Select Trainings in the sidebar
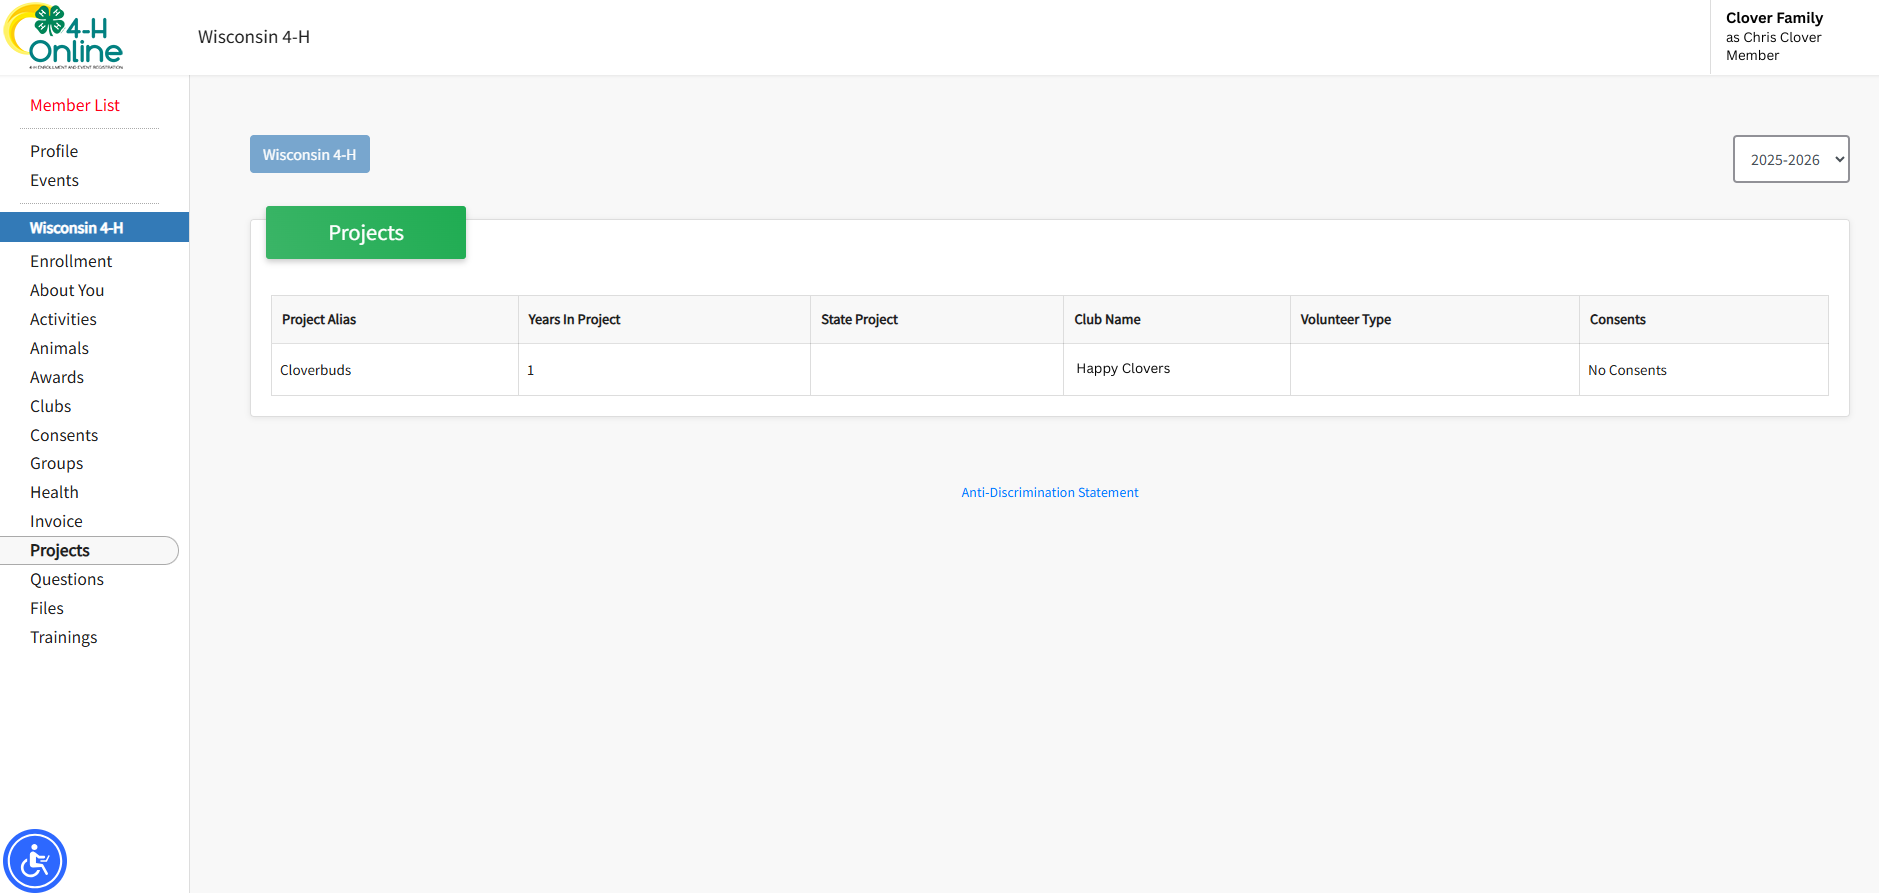 64,637
